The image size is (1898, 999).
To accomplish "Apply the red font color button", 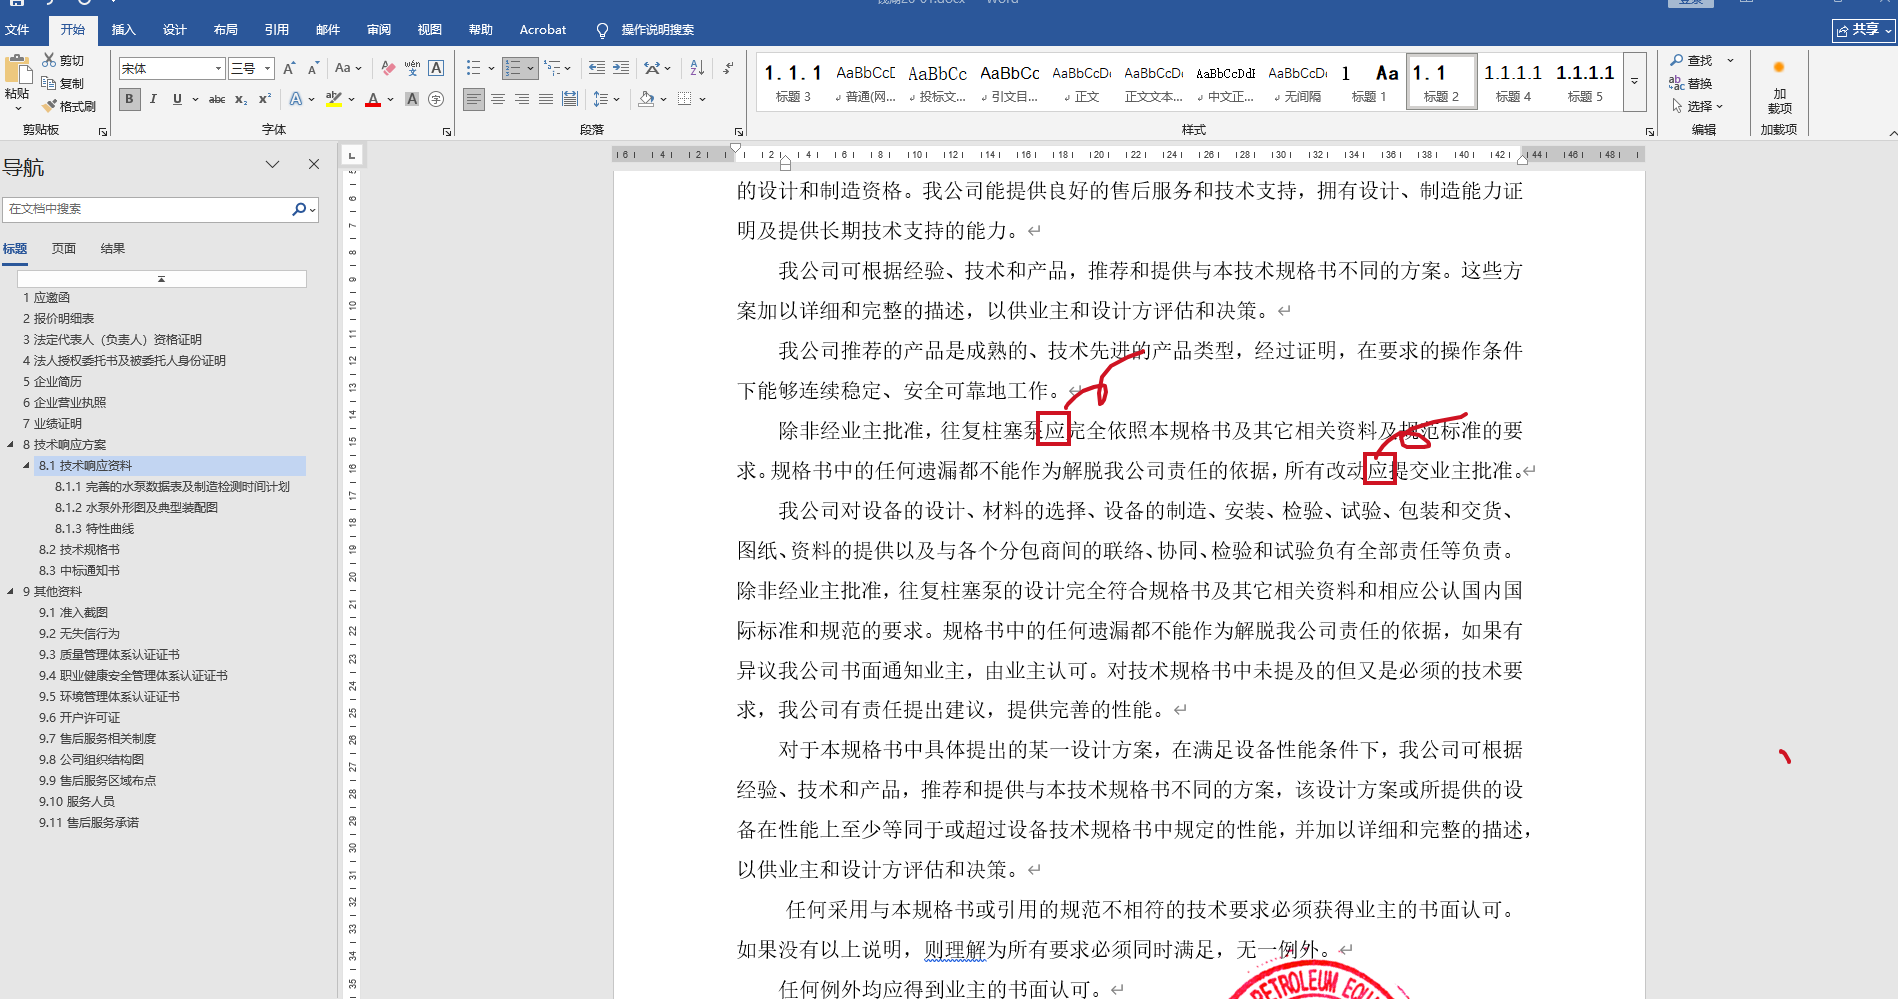I will (x=373, y=99).
